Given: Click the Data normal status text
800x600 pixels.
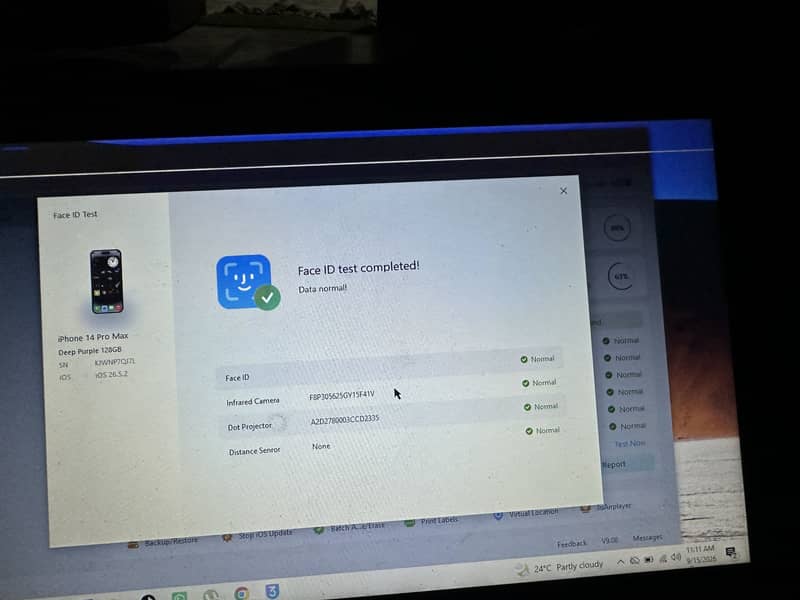Looking at the screenshot, I should [322, 289].
